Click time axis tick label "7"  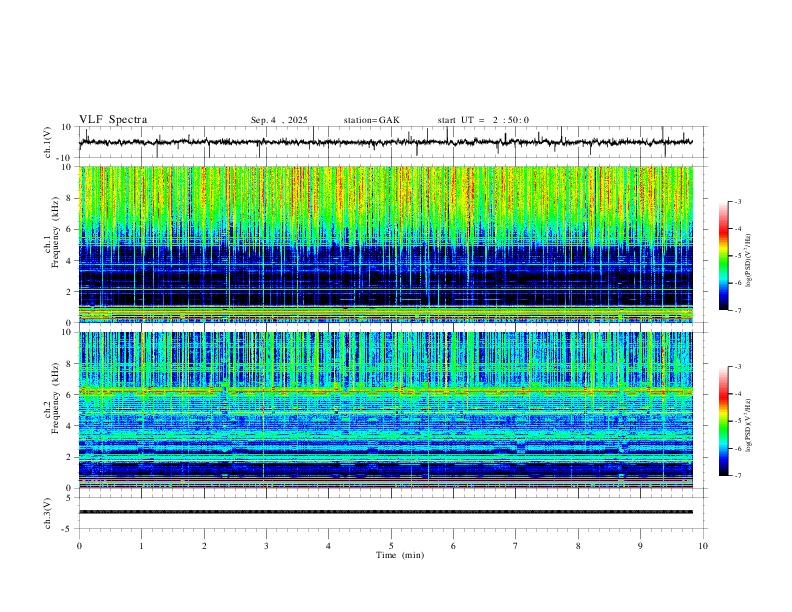516,546
